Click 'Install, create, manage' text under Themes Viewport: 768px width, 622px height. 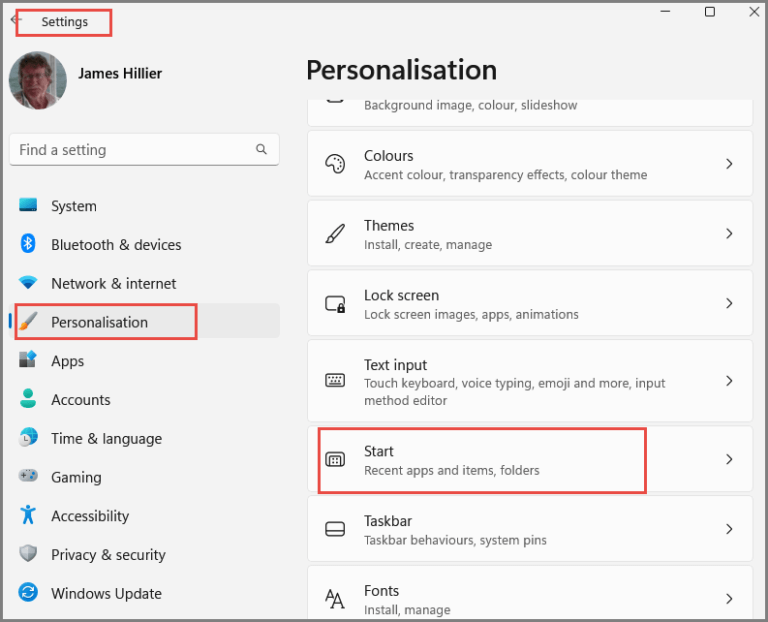[x=428, y=244]
